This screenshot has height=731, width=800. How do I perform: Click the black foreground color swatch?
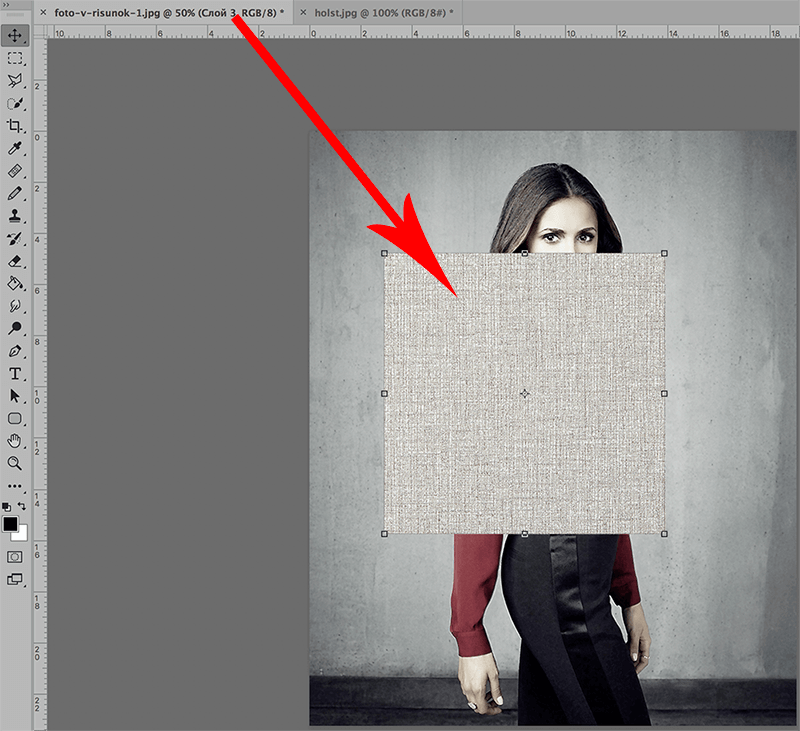(x=10, y=524)
